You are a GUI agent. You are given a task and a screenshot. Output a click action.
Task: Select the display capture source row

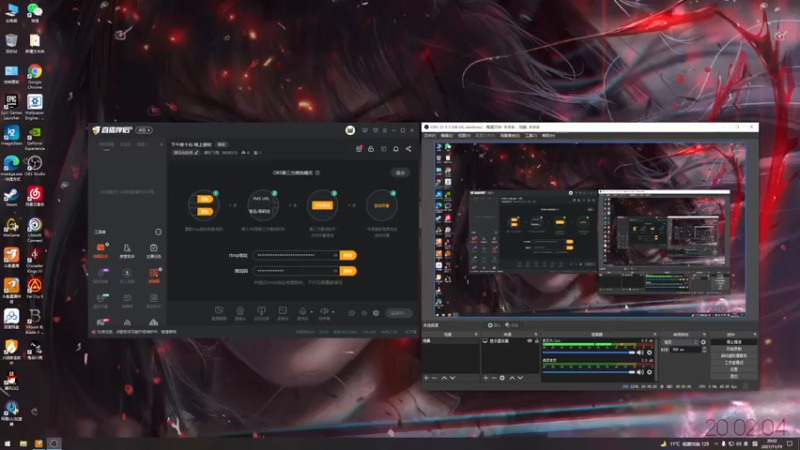510,341
